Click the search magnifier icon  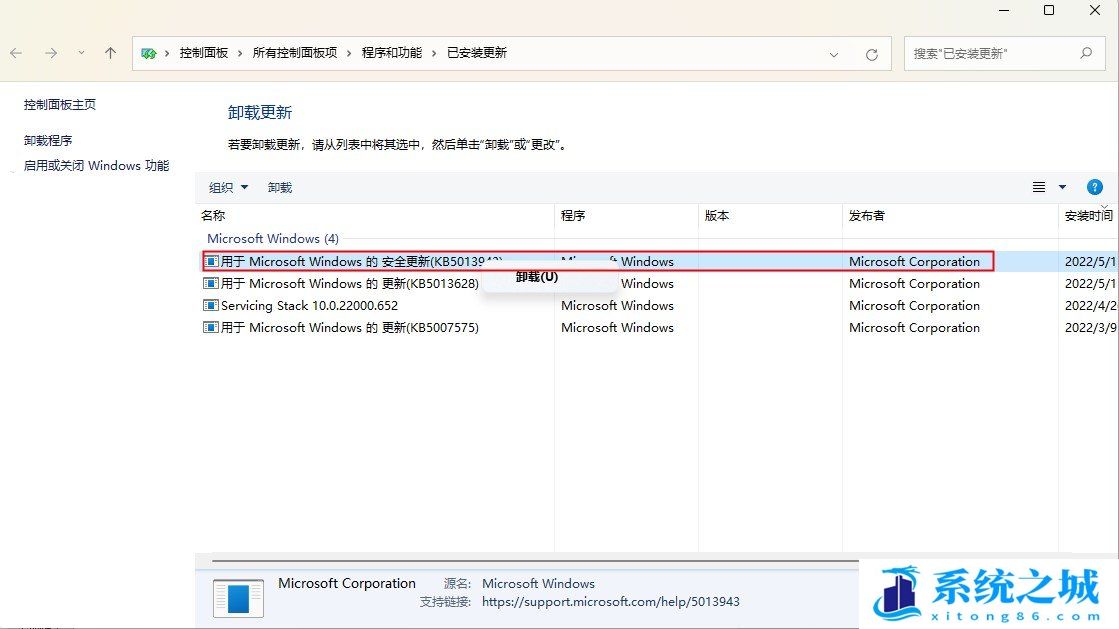(x=1086, y=53)
